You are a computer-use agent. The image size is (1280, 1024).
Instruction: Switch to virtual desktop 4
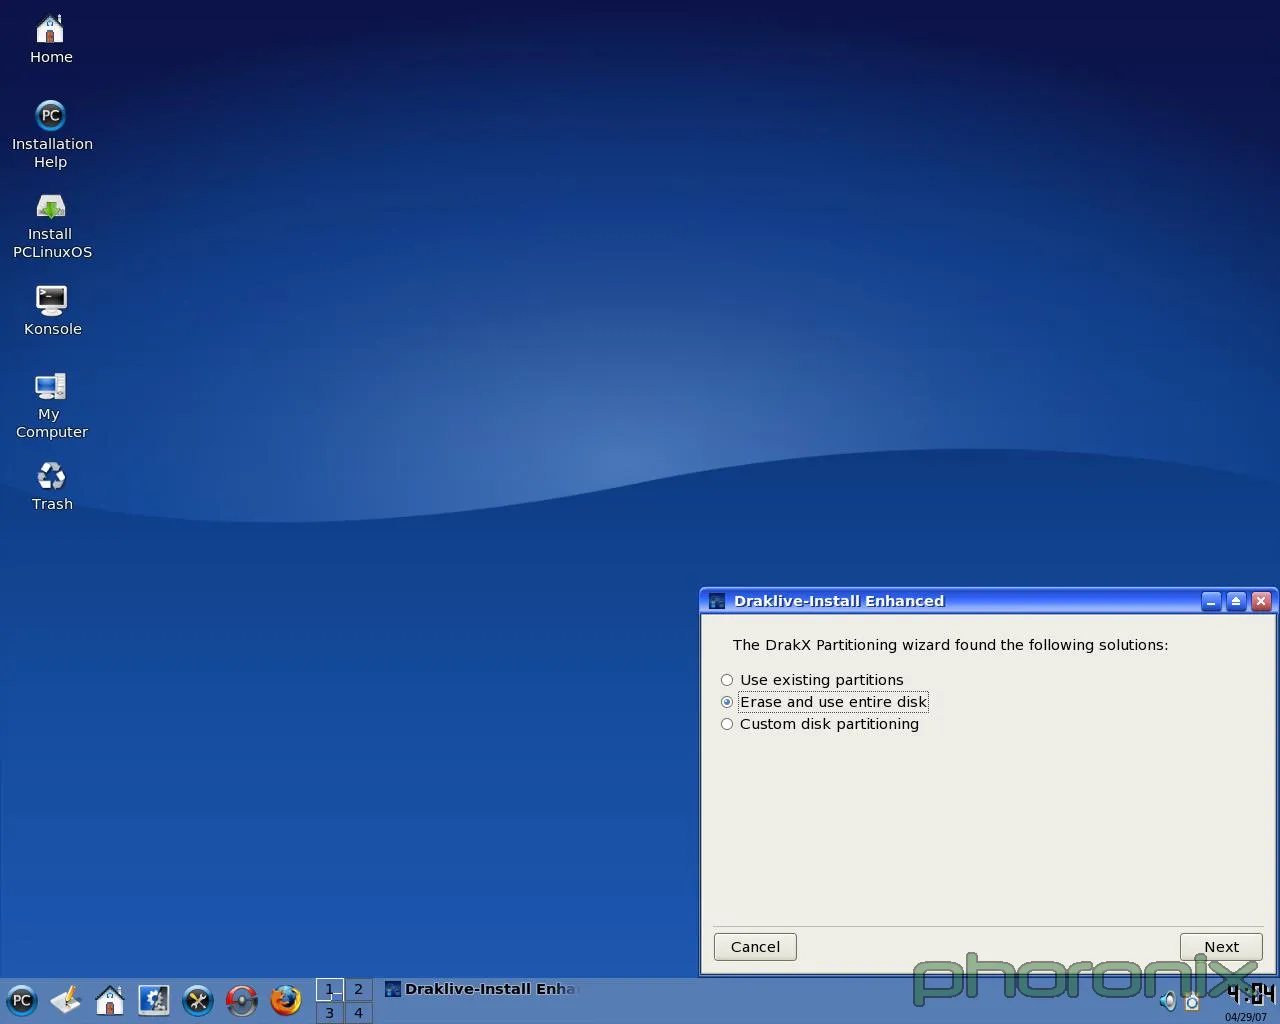[x=358, y=1013]
